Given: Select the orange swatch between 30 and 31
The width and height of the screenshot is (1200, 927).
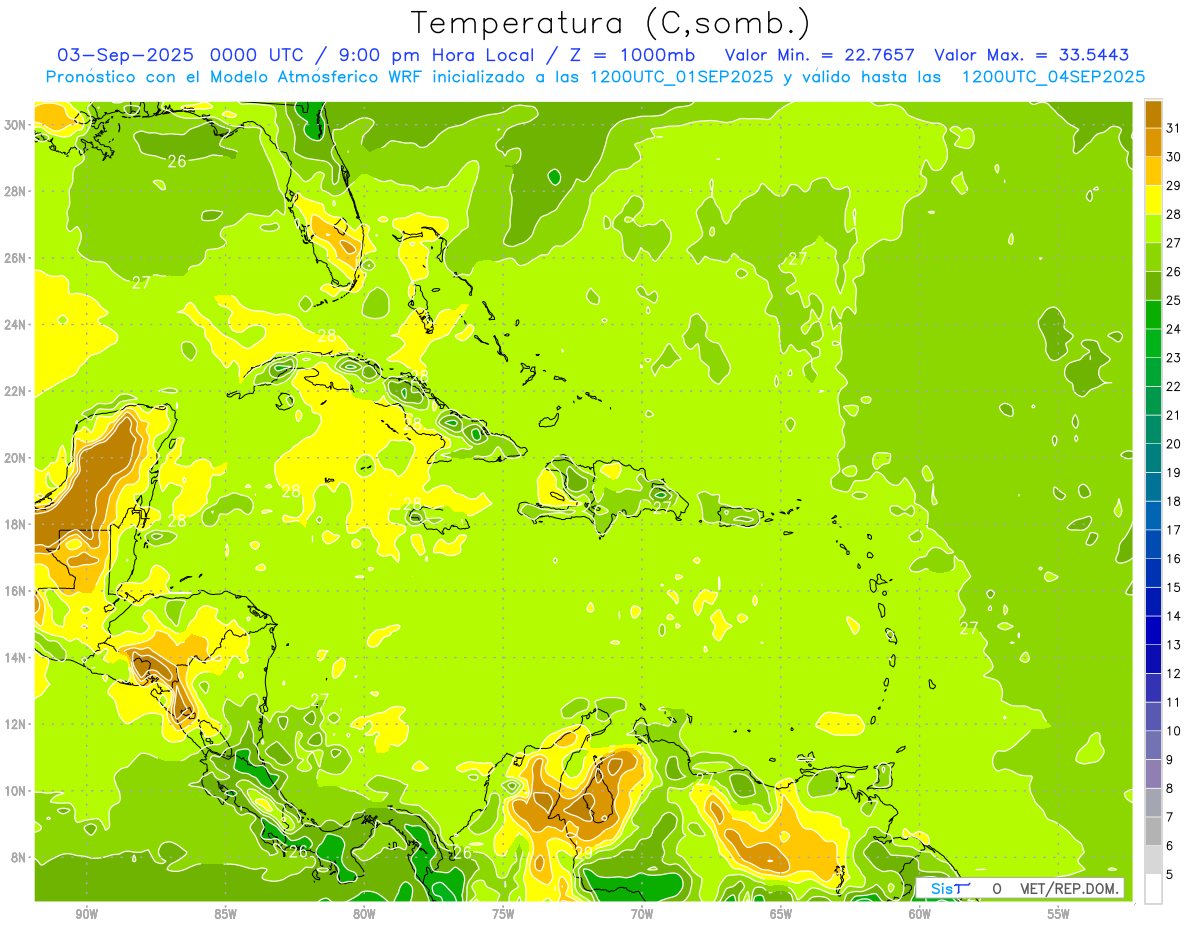Looking at the screenshot, I should [1153, 142].
